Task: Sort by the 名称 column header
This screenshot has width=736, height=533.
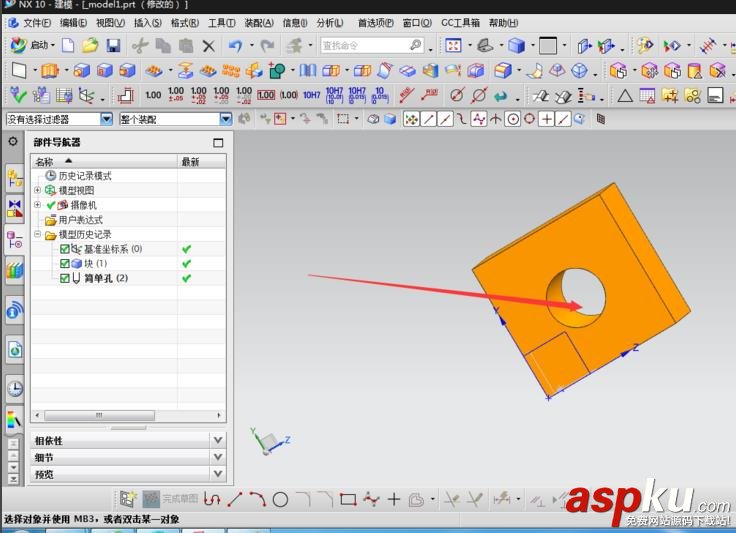Action: [104, 162]
